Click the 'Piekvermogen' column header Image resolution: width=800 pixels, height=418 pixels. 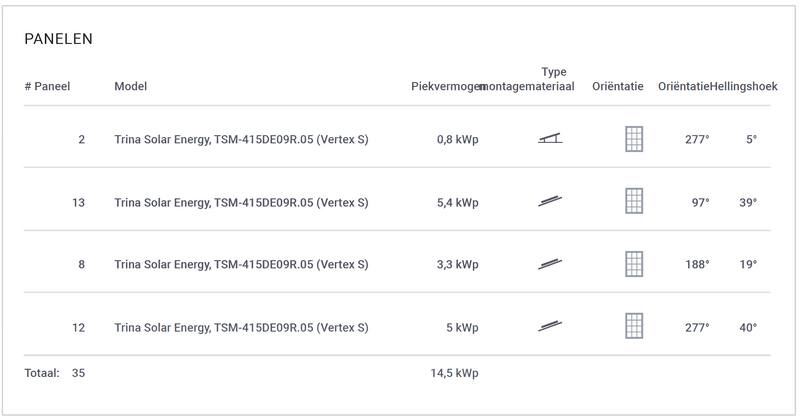pos(446,86)
